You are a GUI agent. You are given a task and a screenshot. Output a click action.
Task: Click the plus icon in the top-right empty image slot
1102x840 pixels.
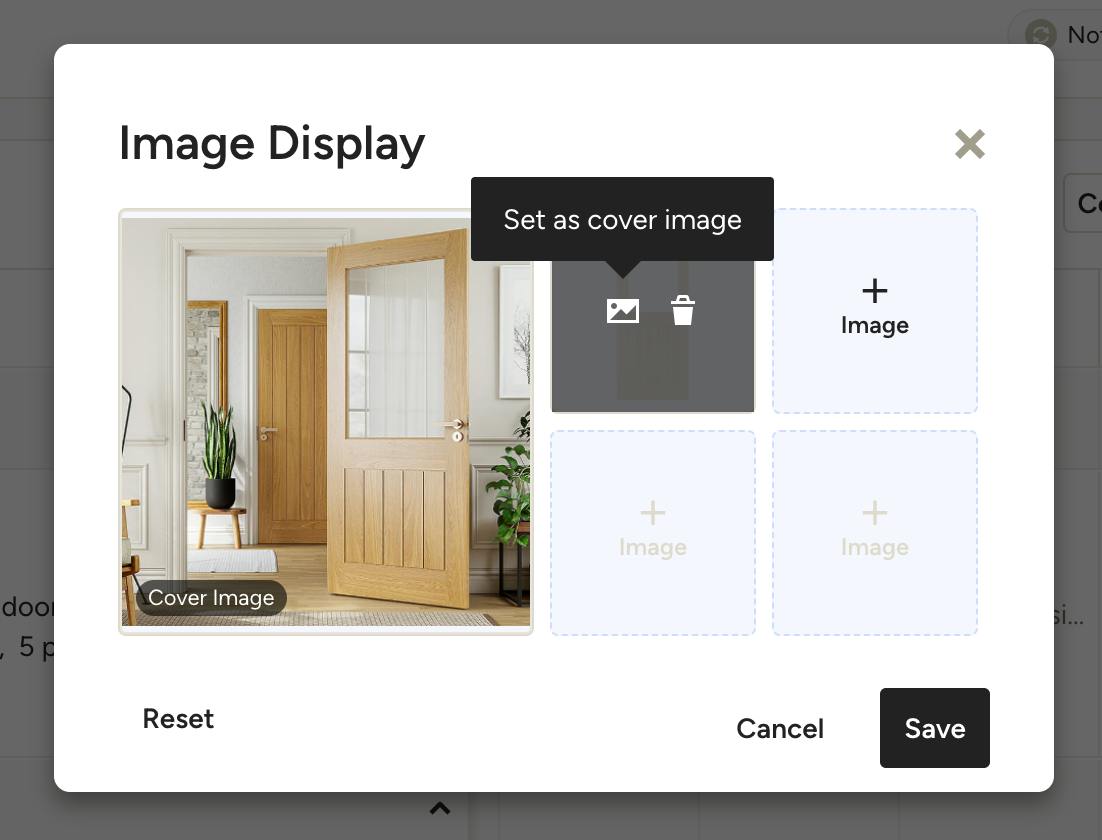point(874,291)
